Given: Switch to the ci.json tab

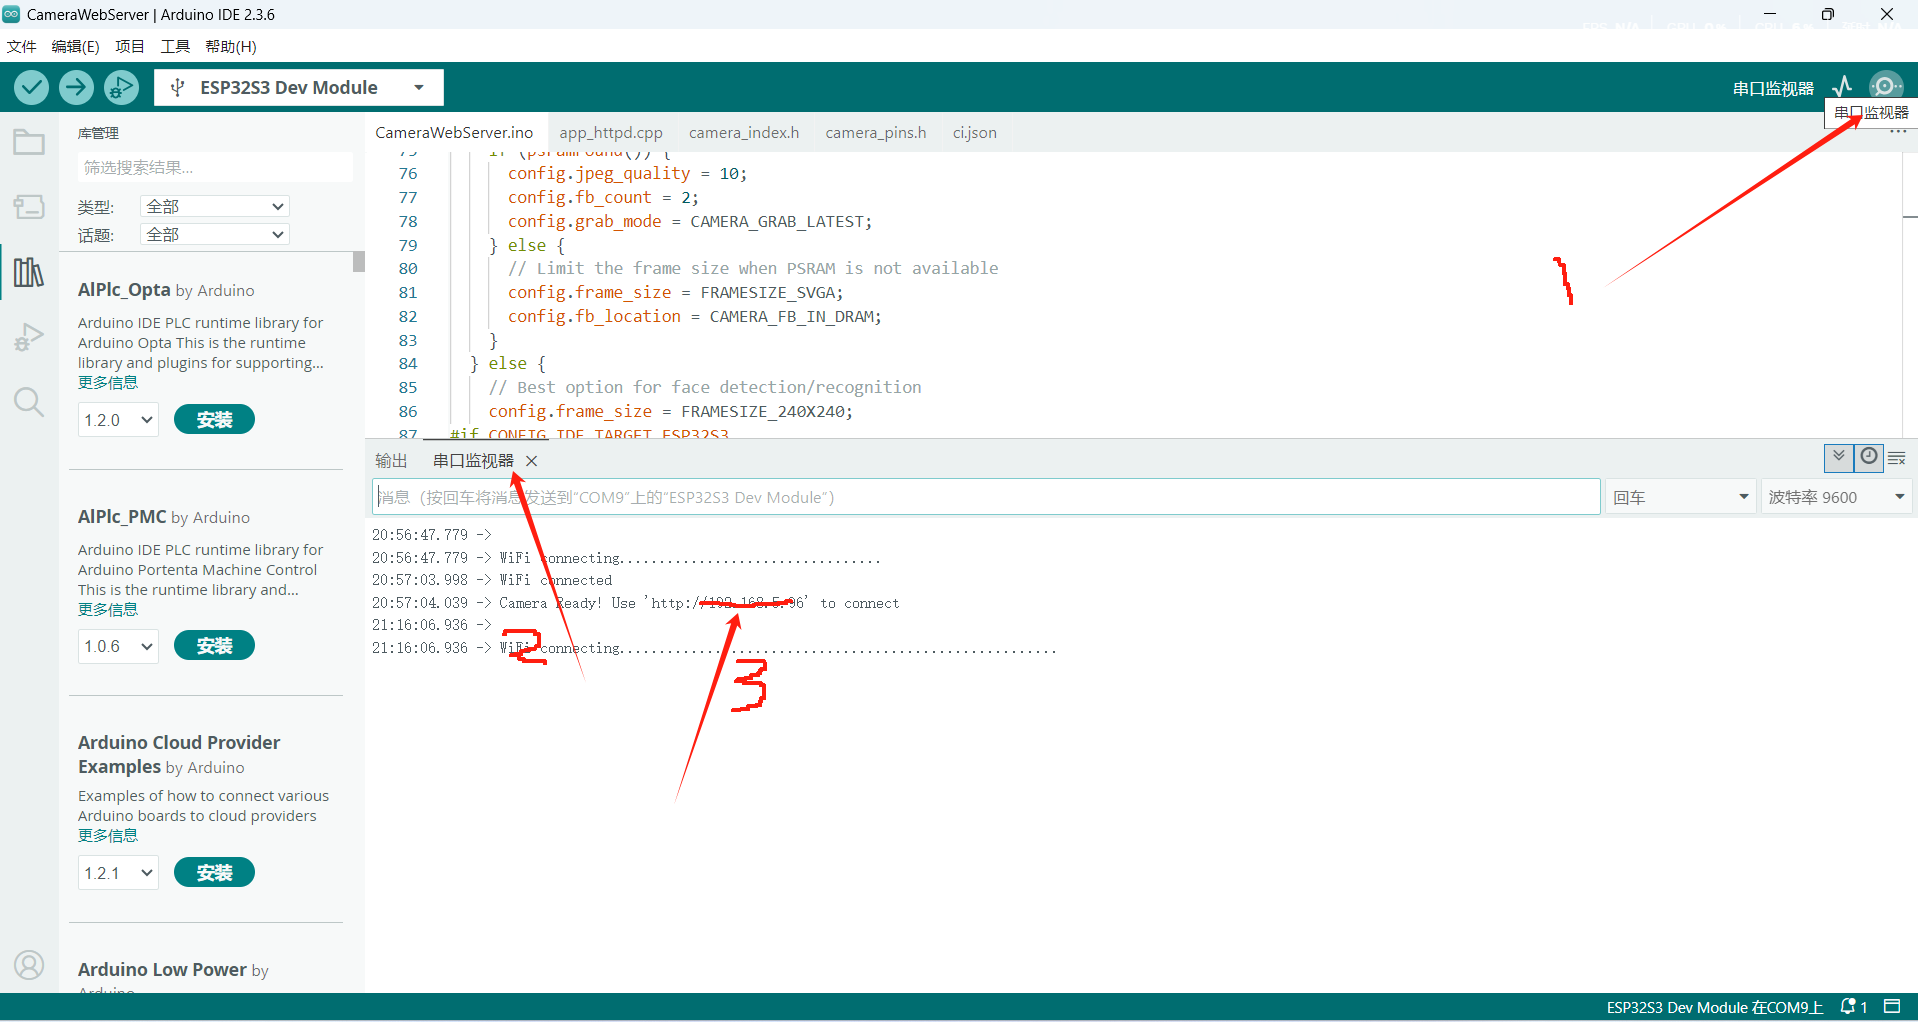Looking at the screenshot, I should click(x=974, y=132).
